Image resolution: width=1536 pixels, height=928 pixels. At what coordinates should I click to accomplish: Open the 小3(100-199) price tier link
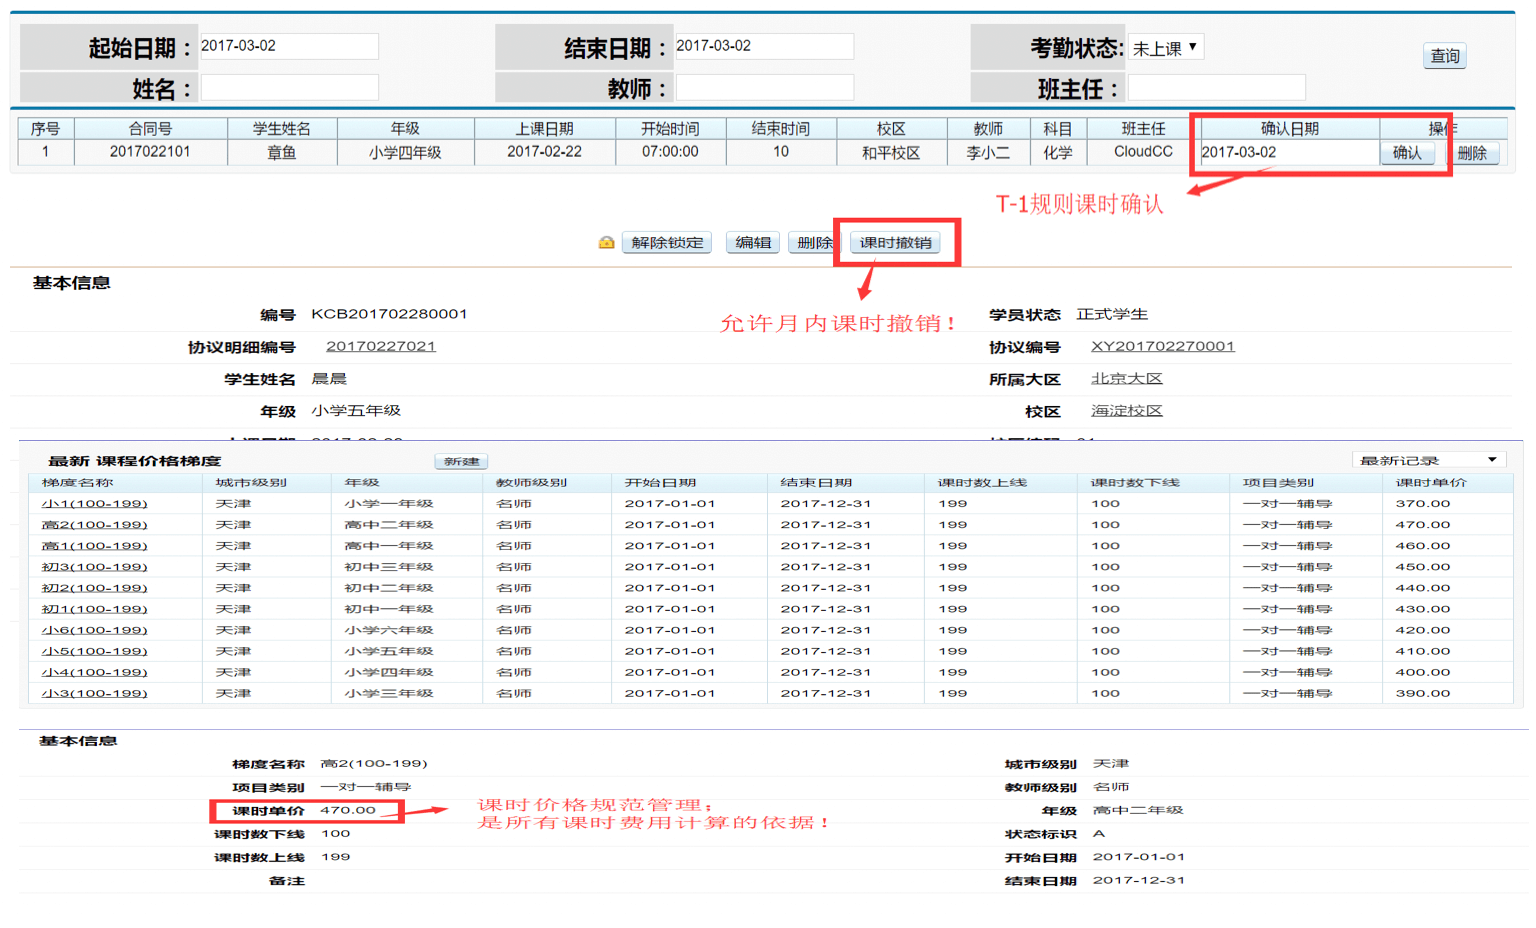(94, 693)
